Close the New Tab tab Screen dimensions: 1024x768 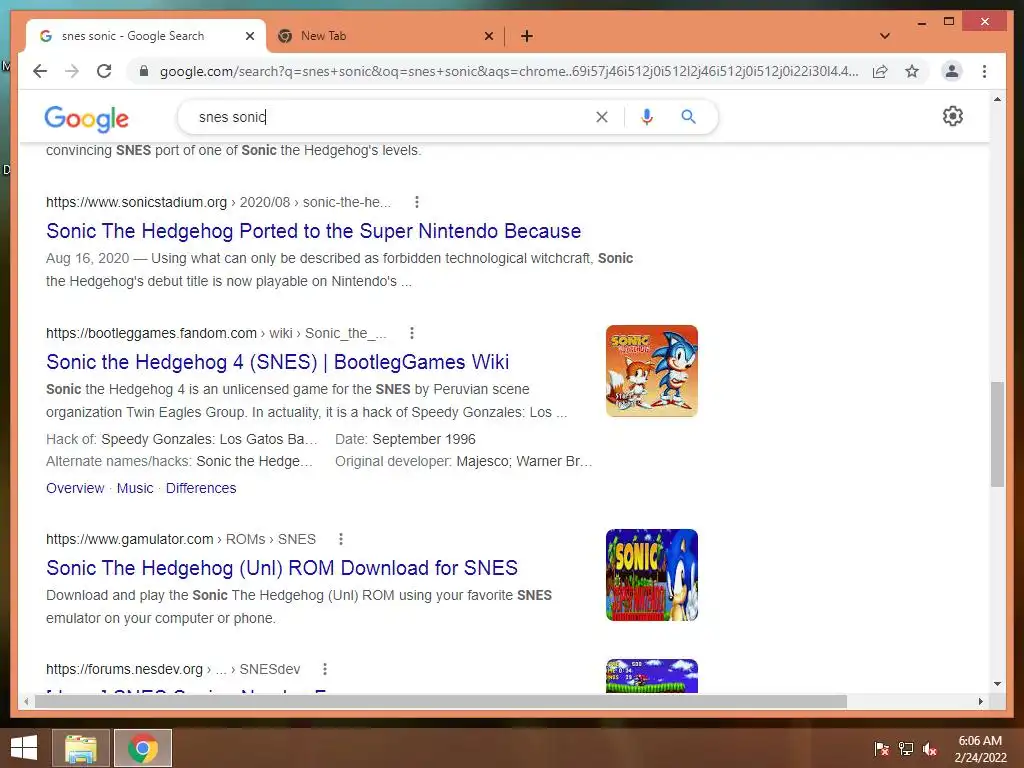(x=488, y=36)
